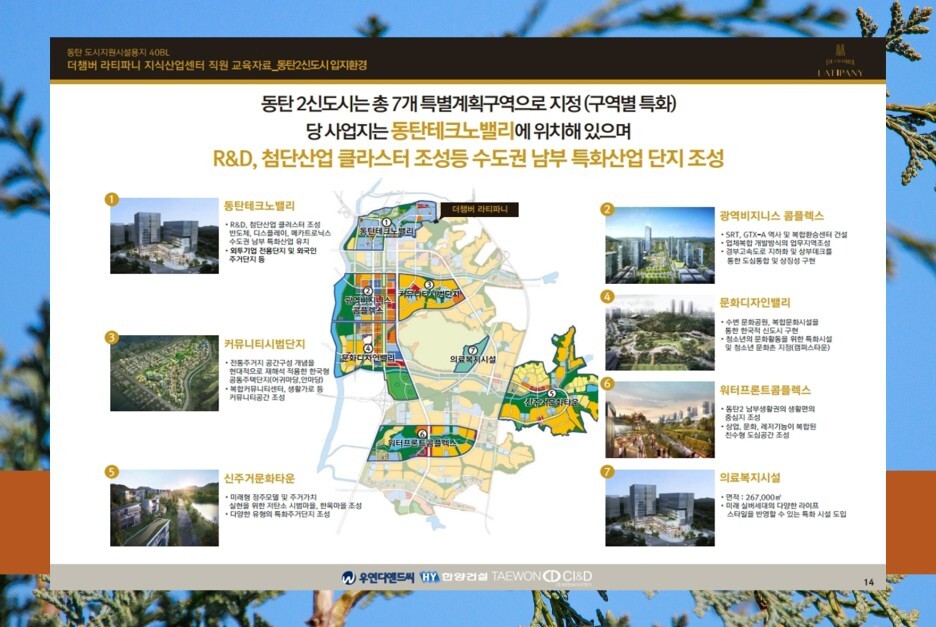Click the 동탄 2신도시는 총 7개 headline
The height and width of the screenshot is (627, 936).
pyautogui.click(x=468, y=104)
